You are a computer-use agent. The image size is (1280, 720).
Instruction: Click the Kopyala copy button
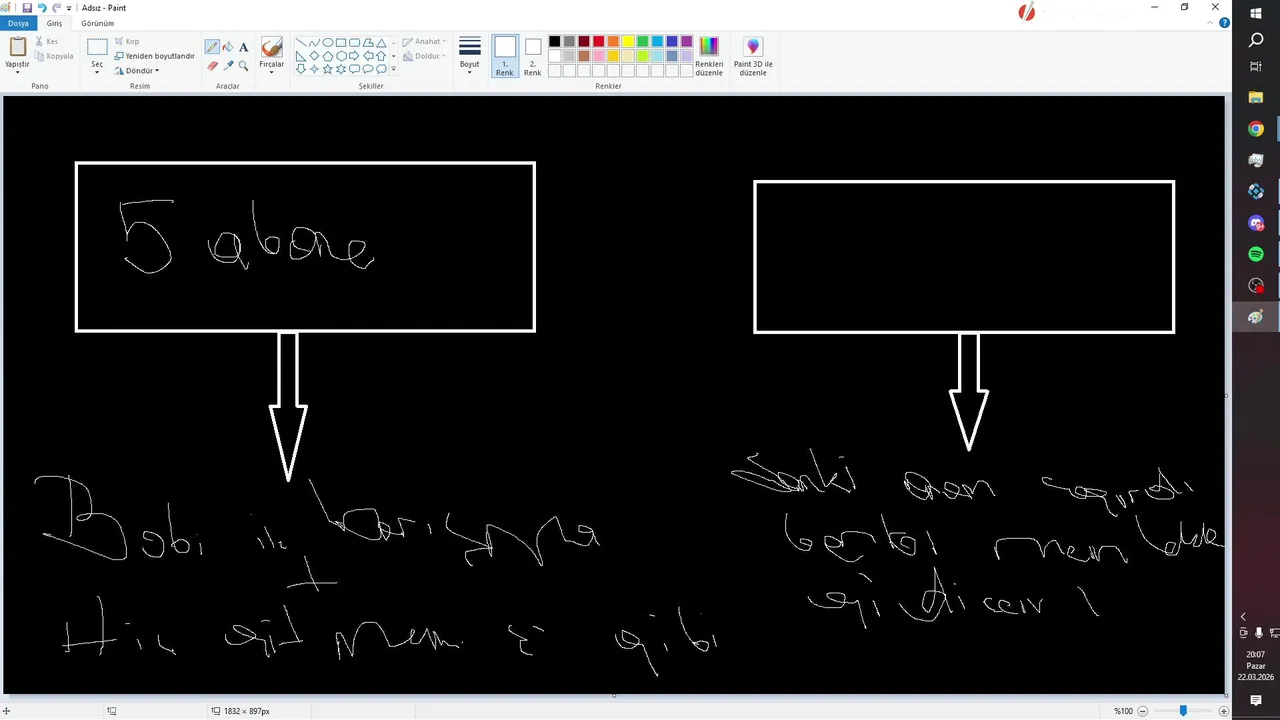click(x=54, y=56)
